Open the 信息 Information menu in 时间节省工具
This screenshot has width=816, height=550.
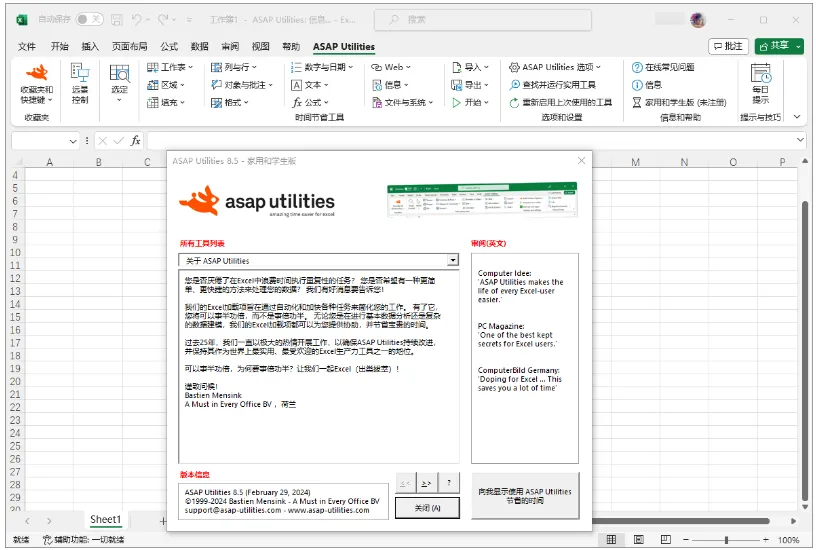[390, 85]
